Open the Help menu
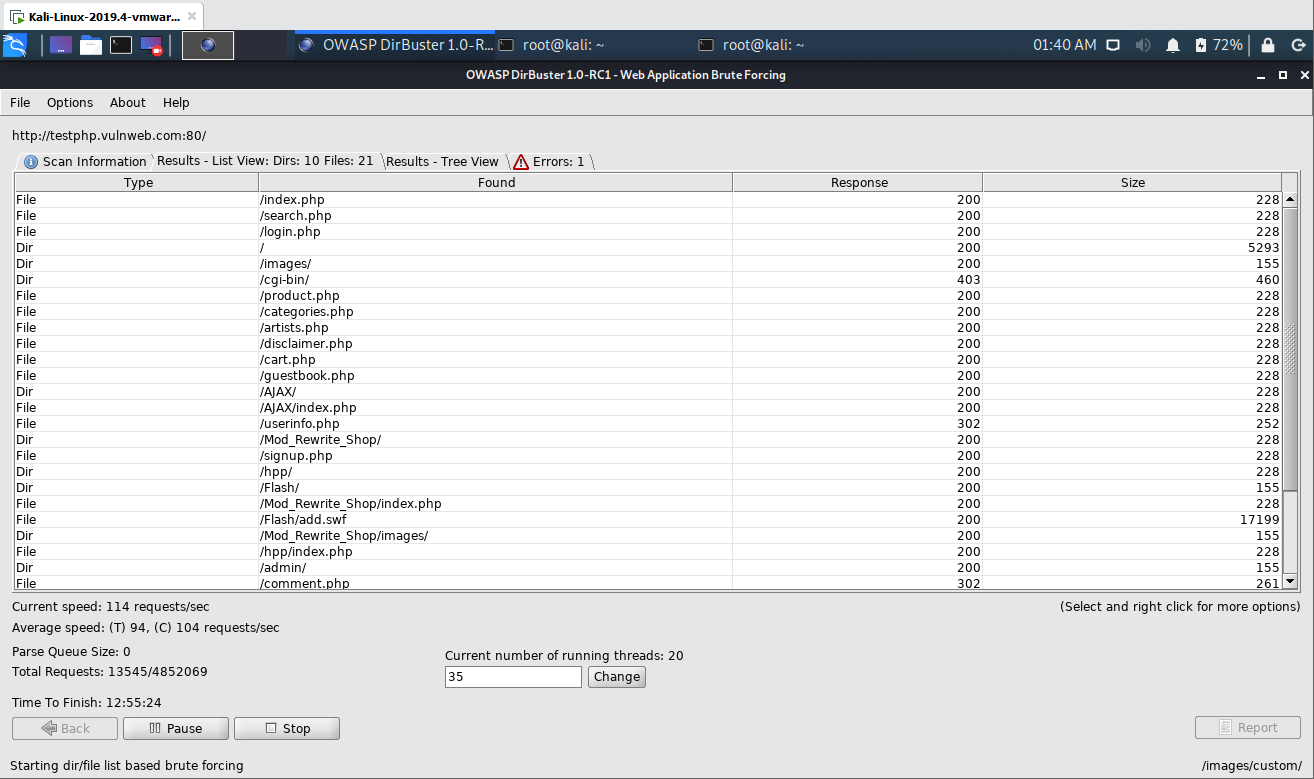Screen dimensions: 1314x779 pos(176,103)
